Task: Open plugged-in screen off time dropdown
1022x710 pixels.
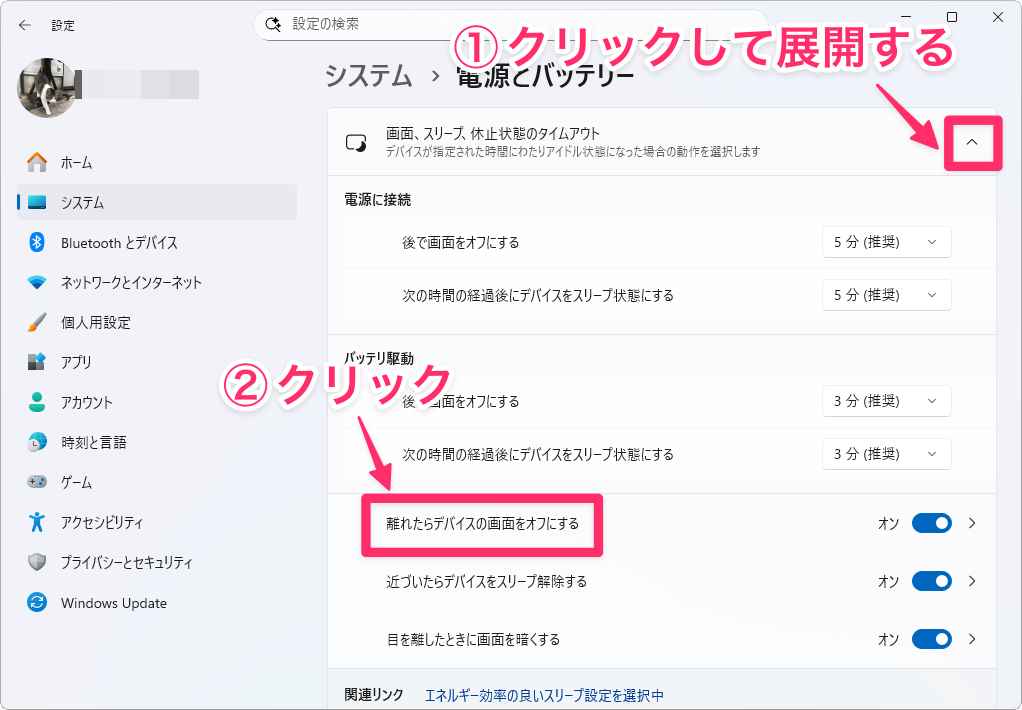Action: (x=886, y=242)
